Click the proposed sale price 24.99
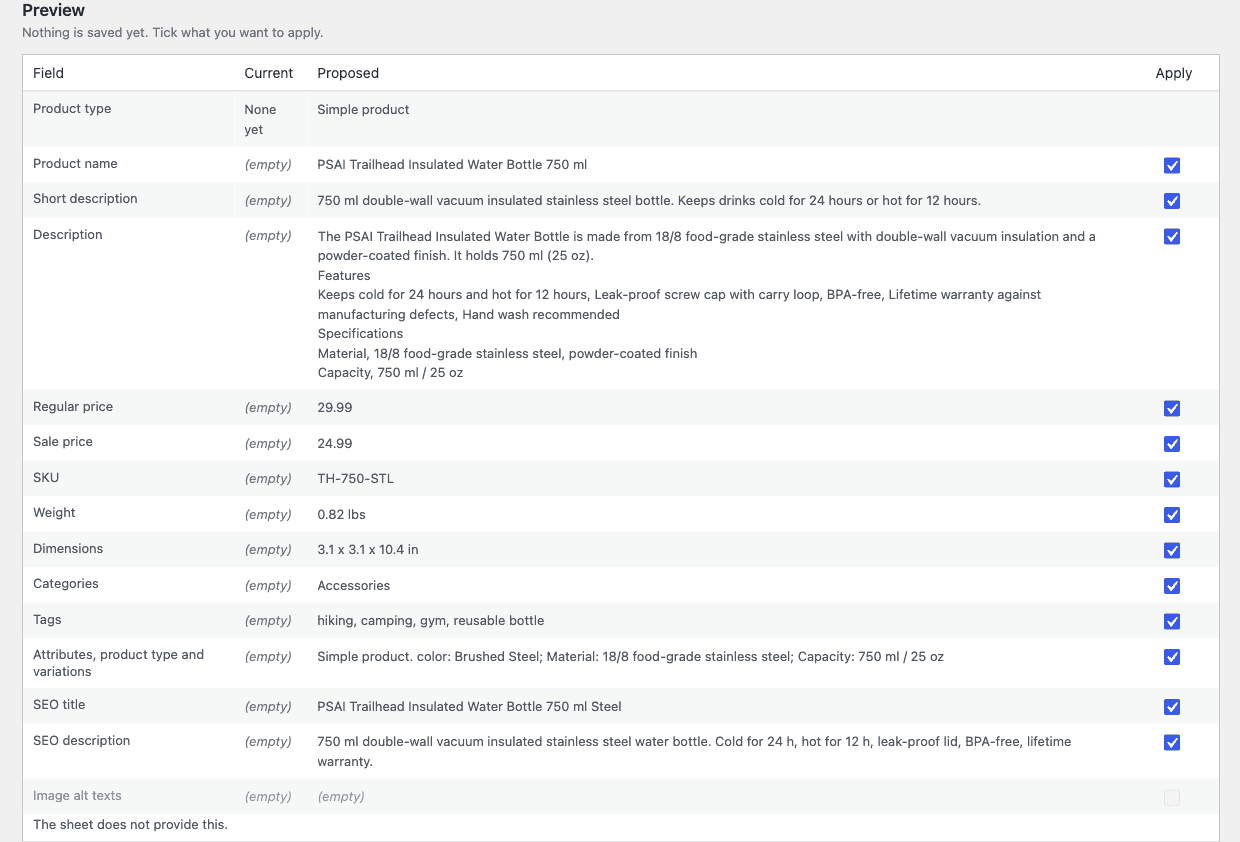This screenshot has height=842, width=1240. 335,444
